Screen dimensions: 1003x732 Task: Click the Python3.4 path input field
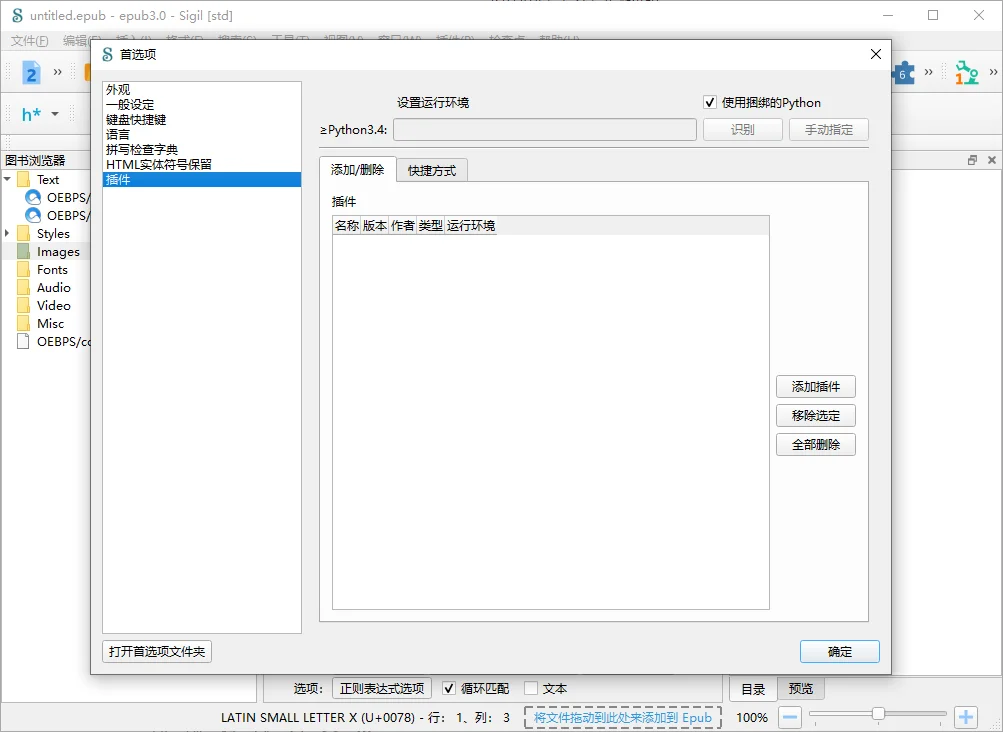point(544,130)
